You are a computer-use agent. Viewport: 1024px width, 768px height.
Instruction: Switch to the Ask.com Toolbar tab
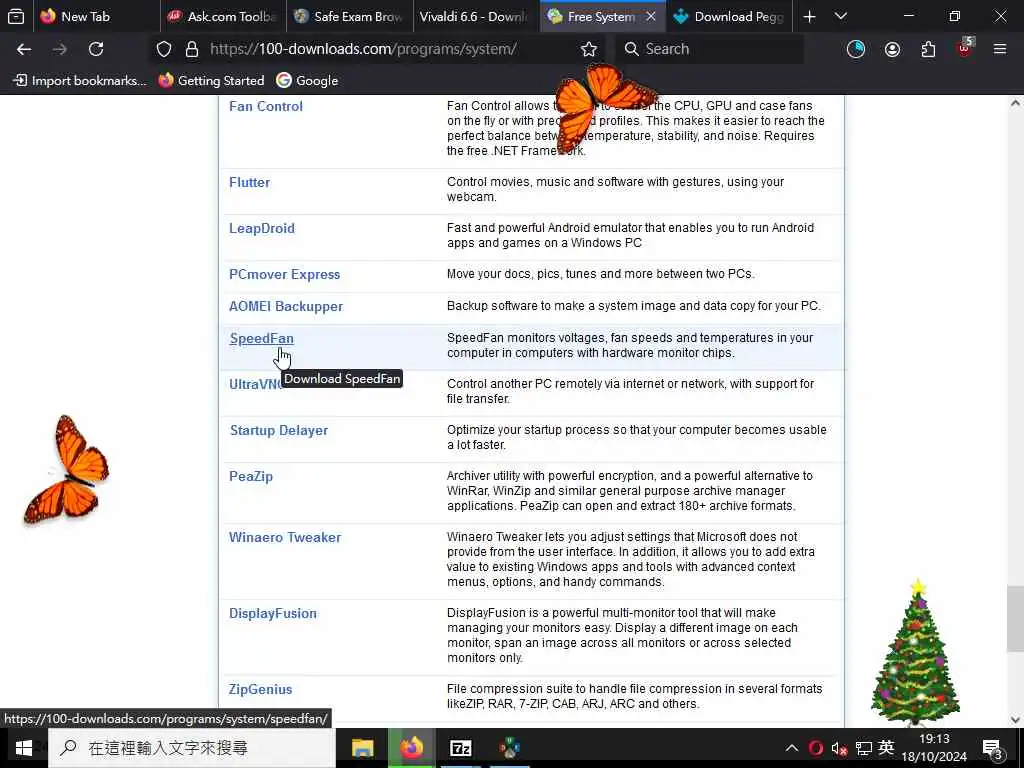pos(223,16)
